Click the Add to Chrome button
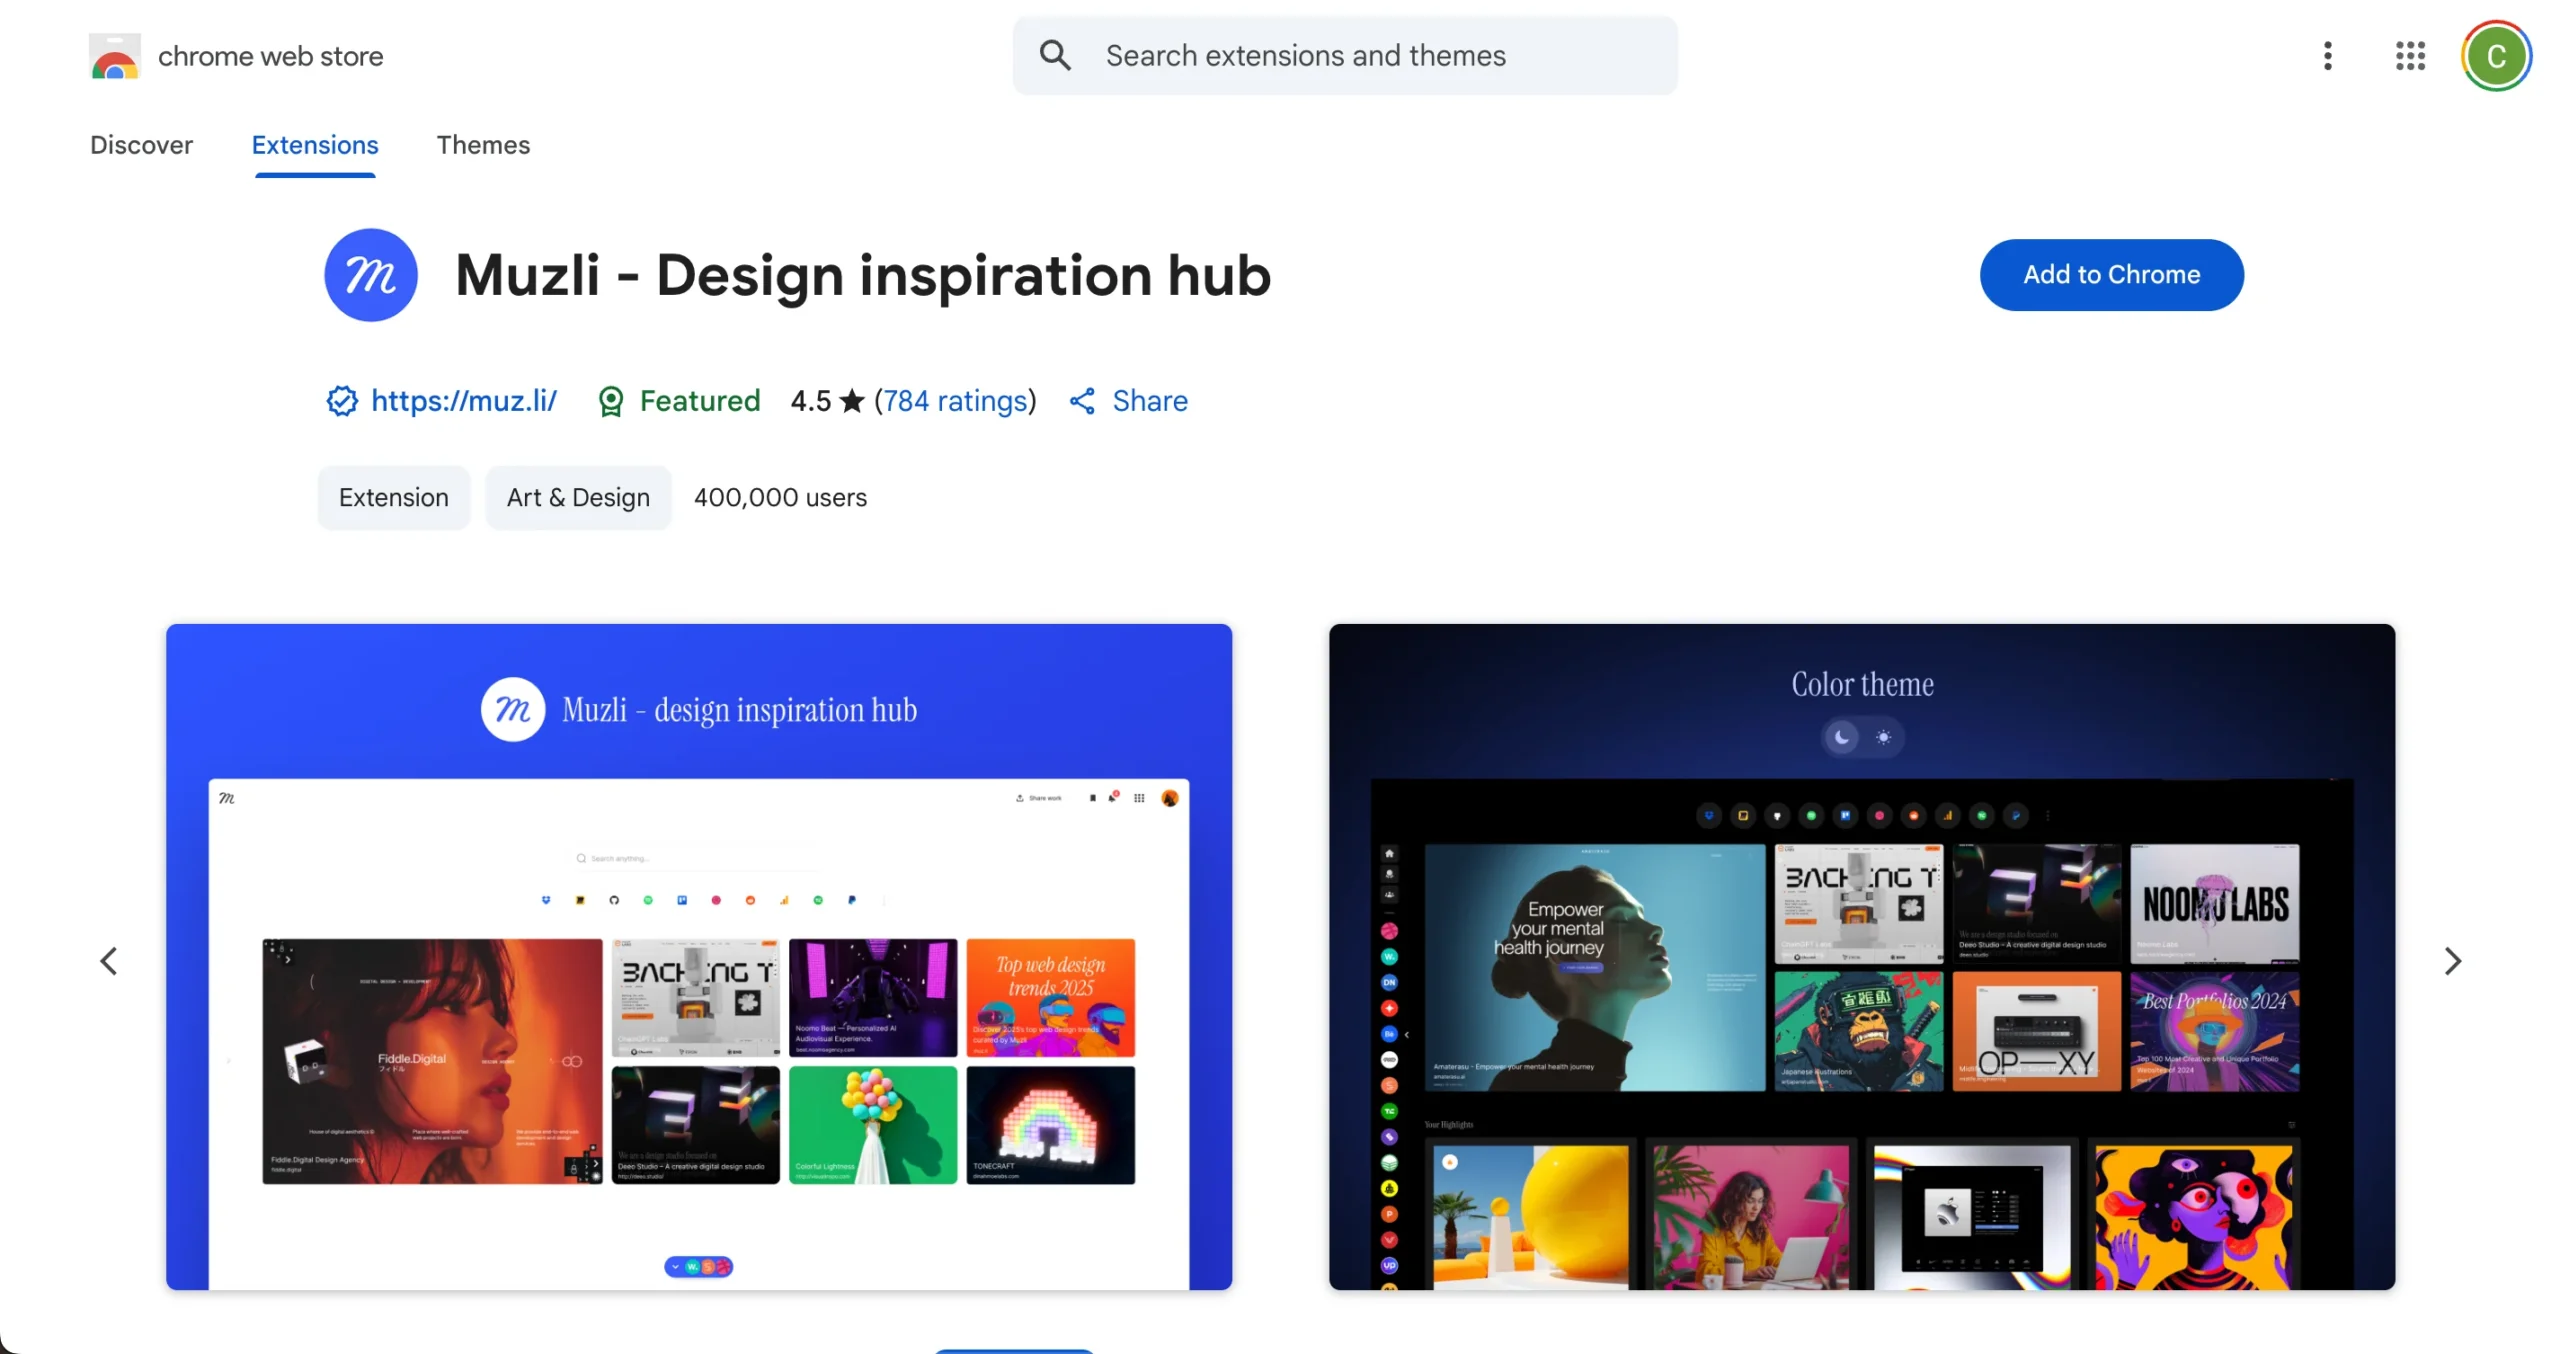This screenshot has height=1354, width=2560. (2111, 275)
